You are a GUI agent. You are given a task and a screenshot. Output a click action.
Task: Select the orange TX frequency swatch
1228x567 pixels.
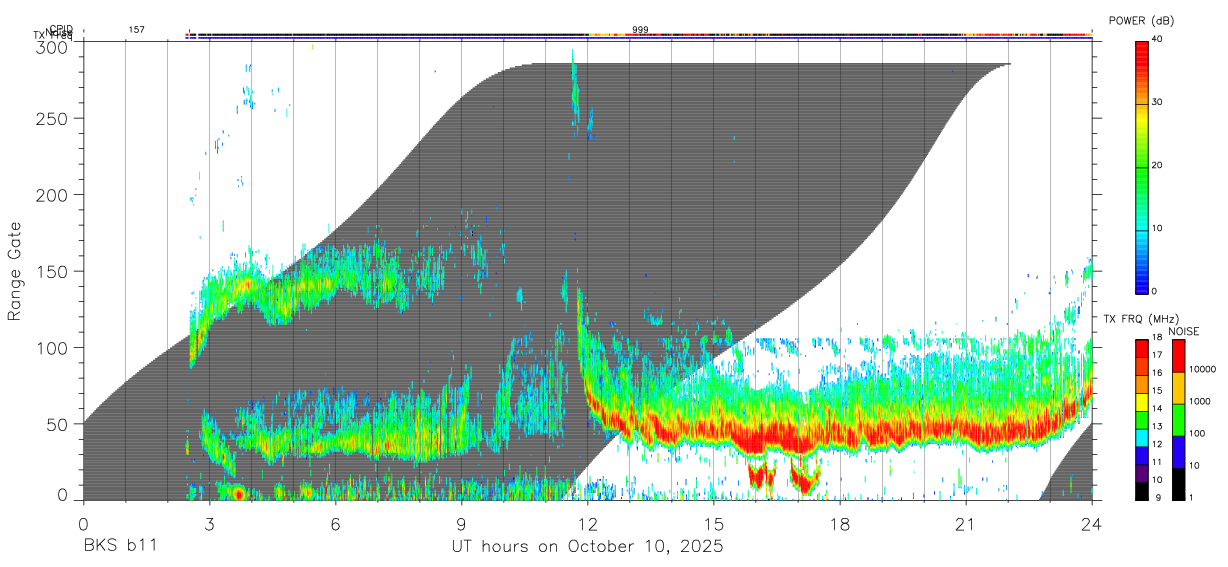[1142, 383]
